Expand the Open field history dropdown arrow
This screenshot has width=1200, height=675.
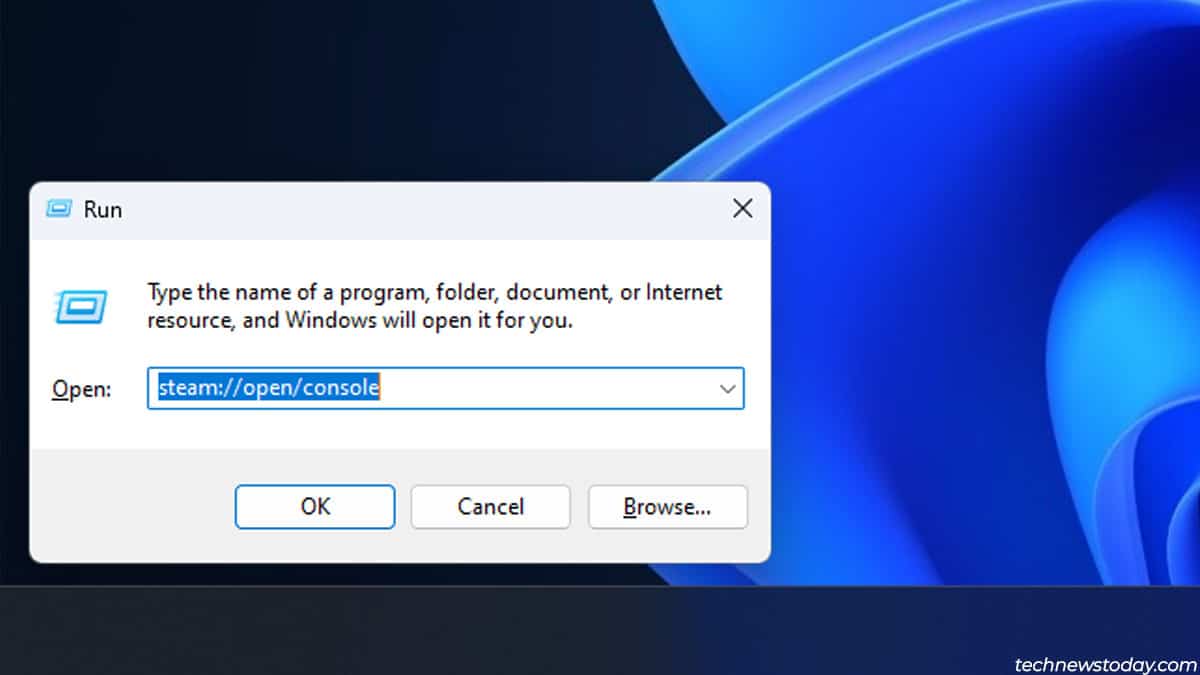(727, 388)
